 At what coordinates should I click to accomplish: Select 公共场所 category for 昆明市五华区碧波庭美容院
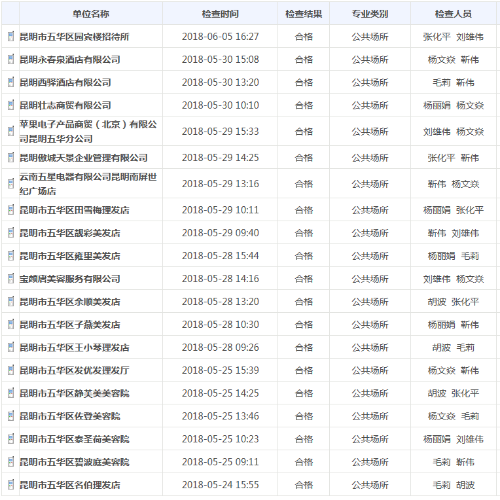pyautogui.click(x=370, y=462)
